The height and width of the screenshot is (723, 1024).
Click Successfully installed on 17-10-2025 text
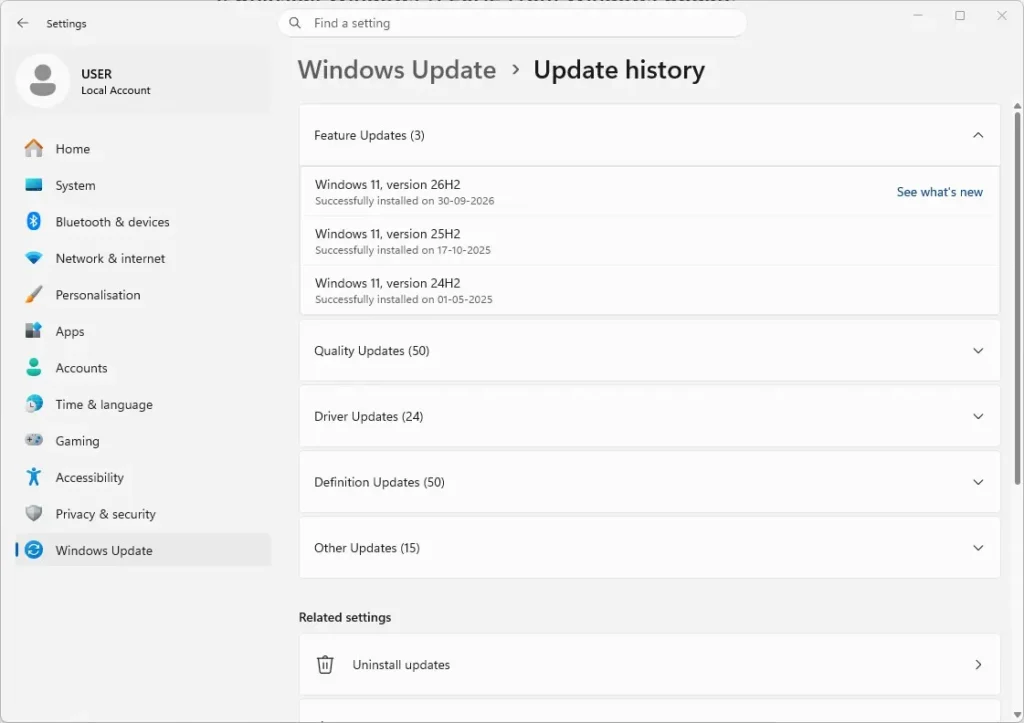pyautogui.click(x=402, y=250)
